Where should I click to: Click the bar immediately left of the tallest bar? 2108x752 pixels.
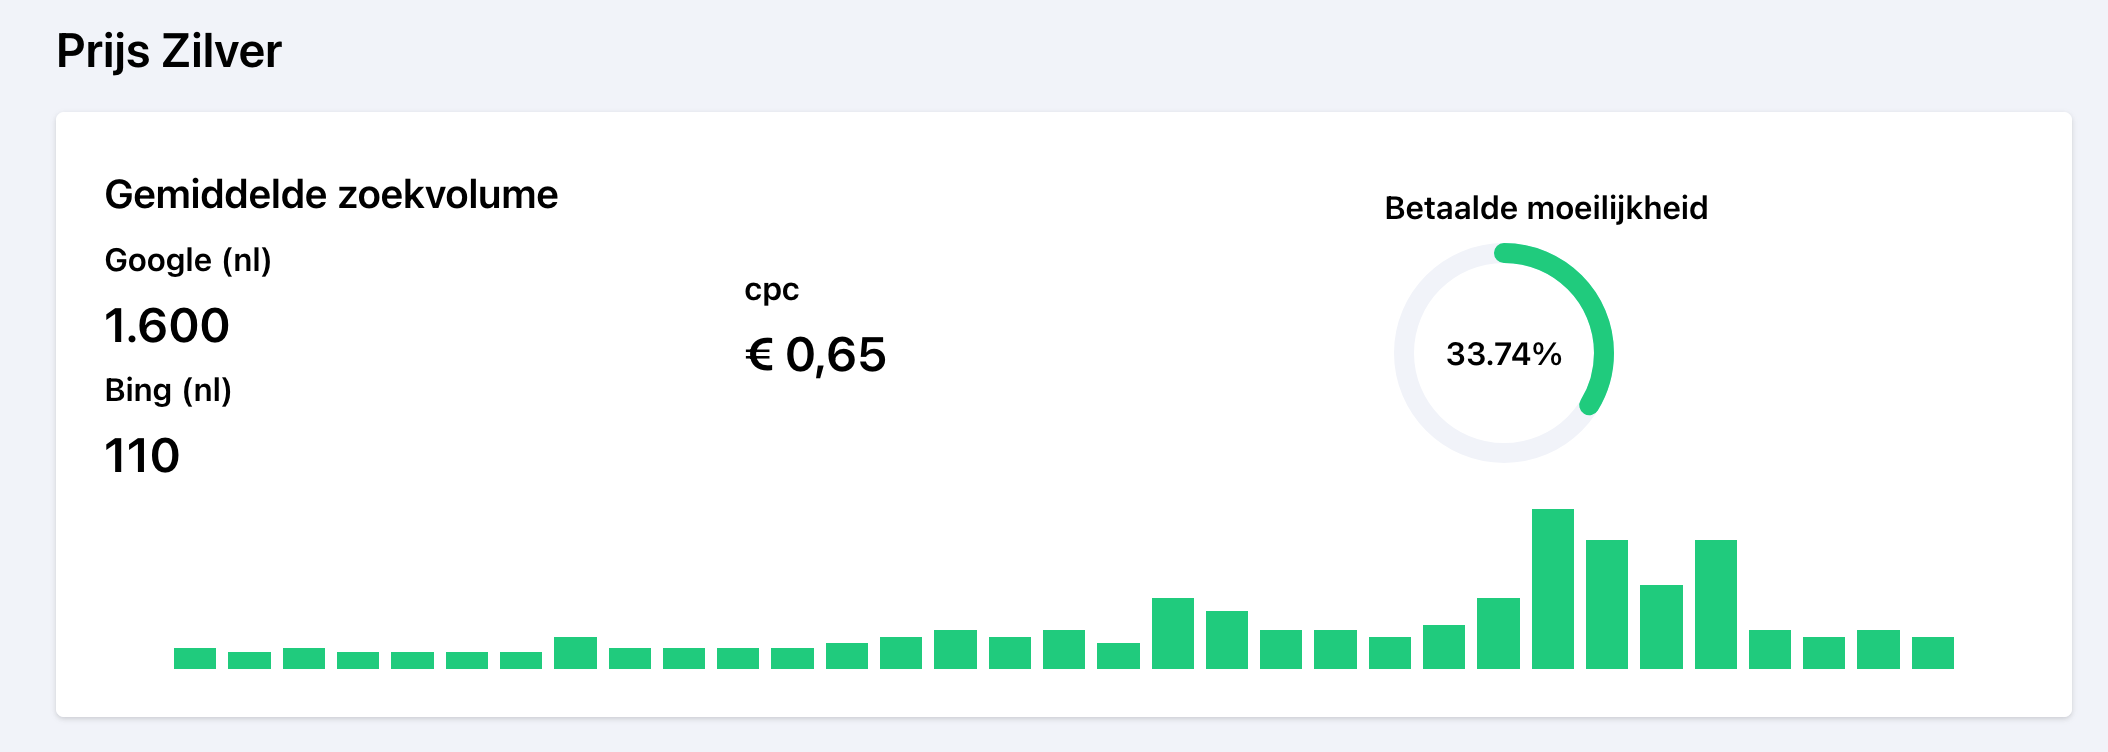[1498, 633]
